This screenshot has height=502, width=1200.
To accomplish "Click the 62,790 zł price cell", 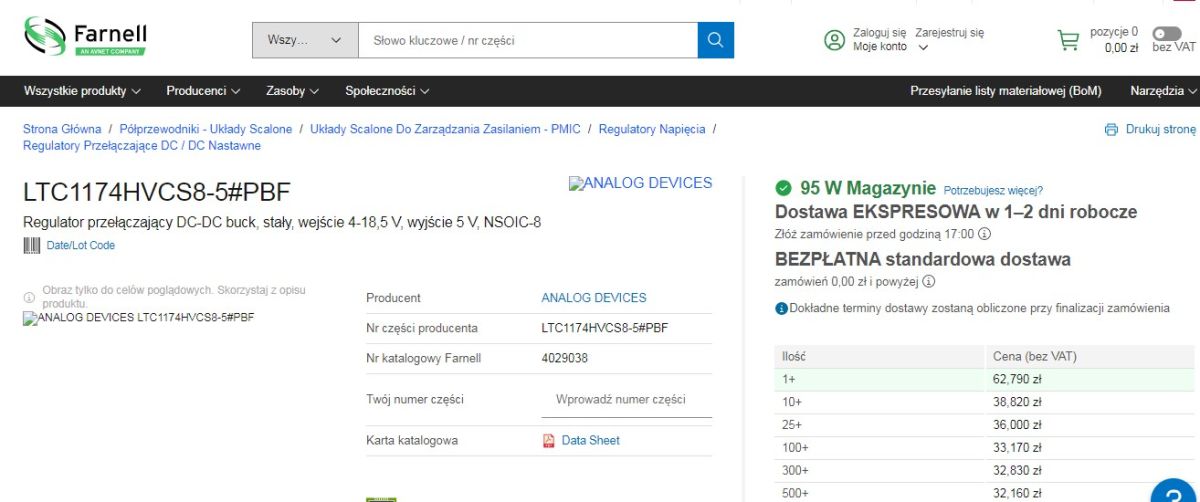I will [1017, 379].
